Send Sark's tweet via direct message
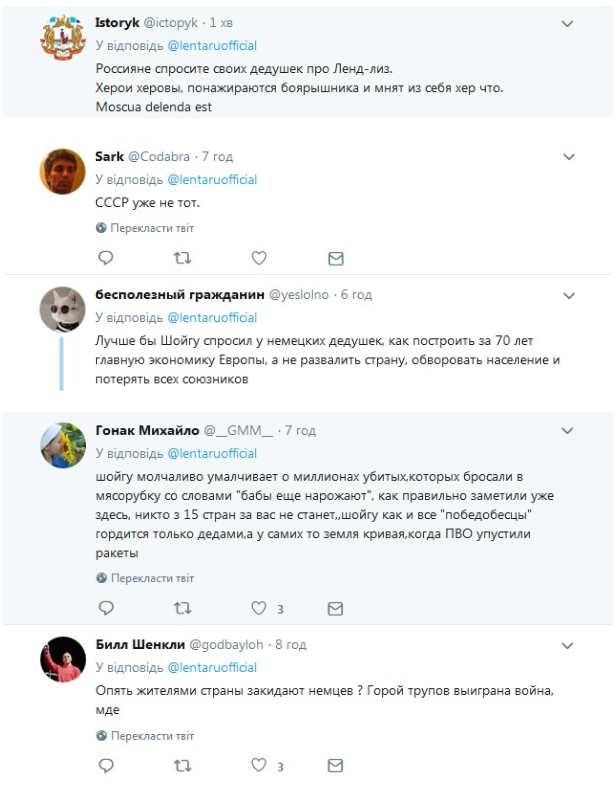This screenshot has width=616, height=797. pyautogui.click(x=336, y=258)
